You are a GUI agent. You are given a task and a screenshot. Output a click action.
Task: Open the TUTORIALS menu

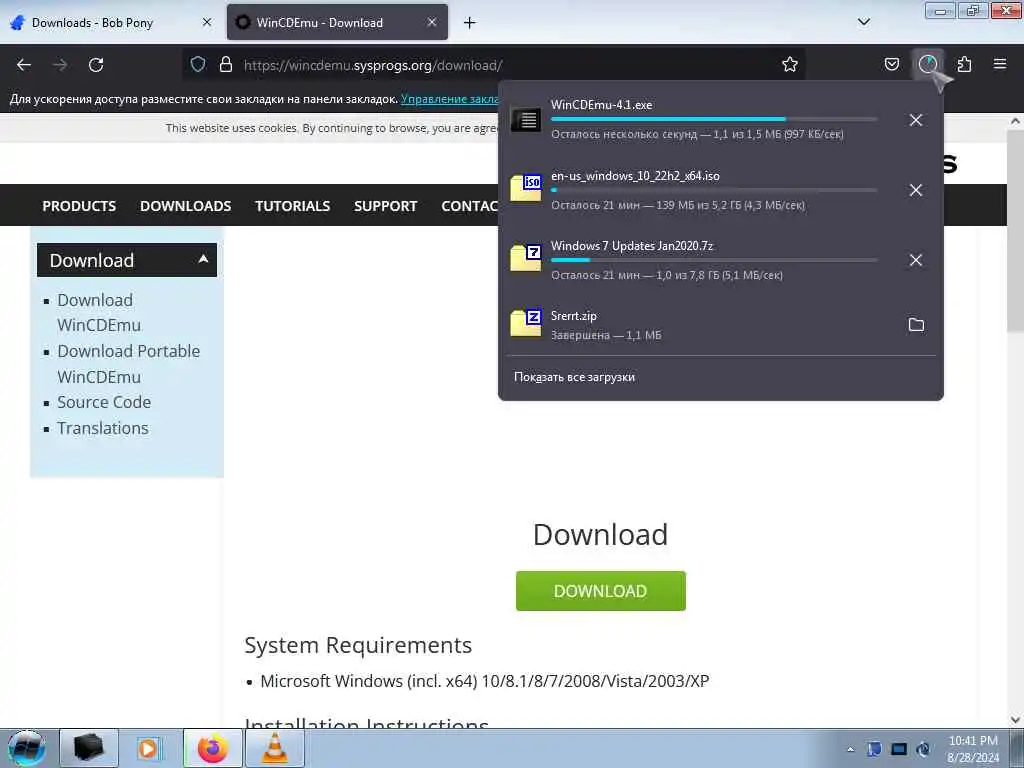(x=293, y=206)
